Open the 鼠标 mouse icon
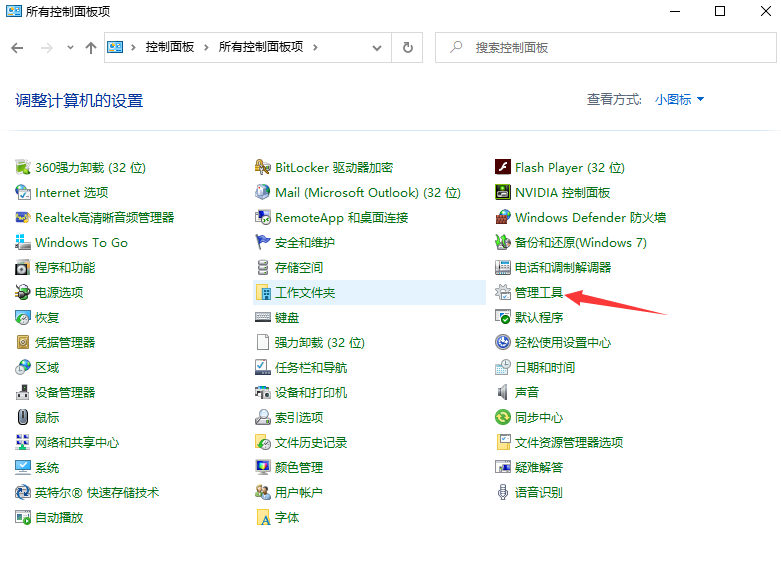This screenshot has height=564, width=781. coord(23,418)
